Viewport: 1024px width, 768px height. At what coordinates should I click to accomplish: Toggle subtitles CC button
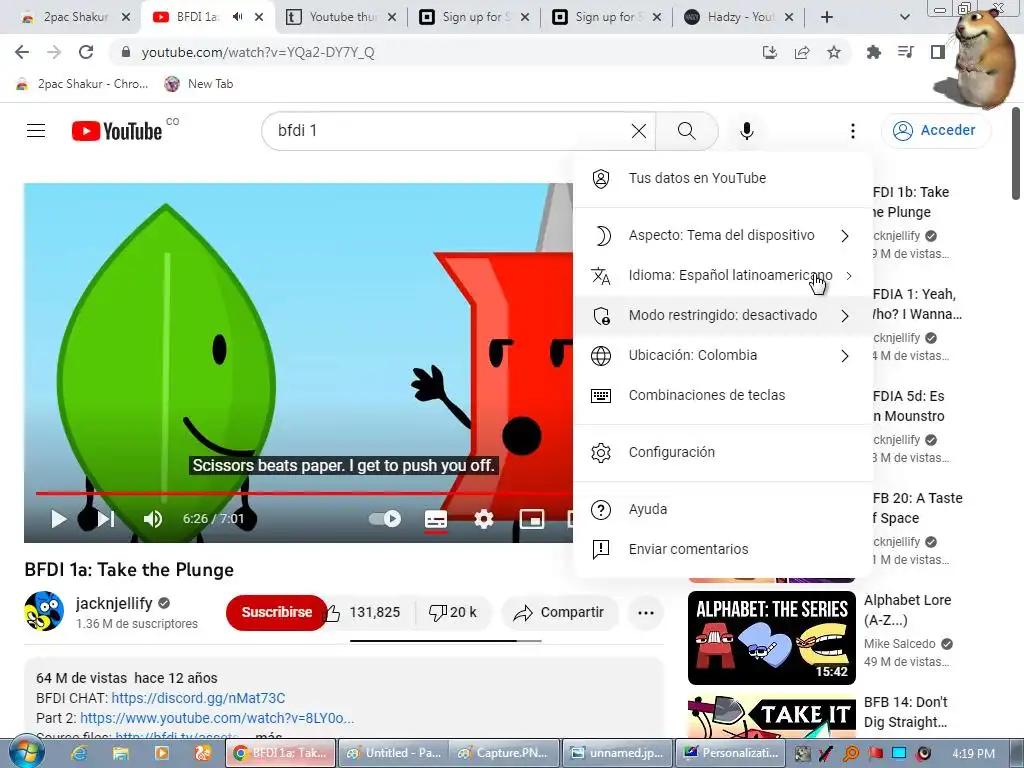pyautogui.click(x=436, y=519)
